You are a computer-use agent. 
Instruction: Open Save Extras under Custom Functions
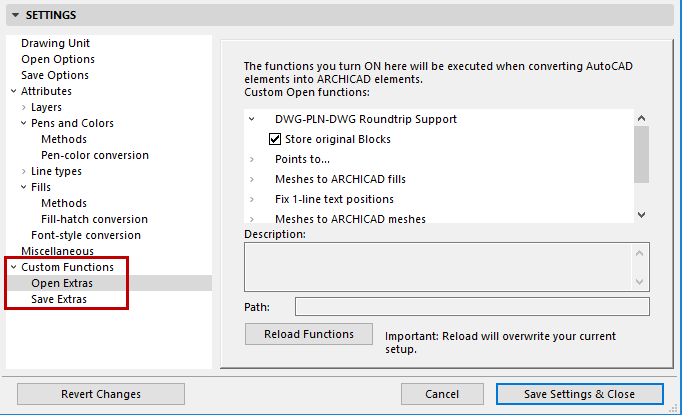(x=59, y=299)
